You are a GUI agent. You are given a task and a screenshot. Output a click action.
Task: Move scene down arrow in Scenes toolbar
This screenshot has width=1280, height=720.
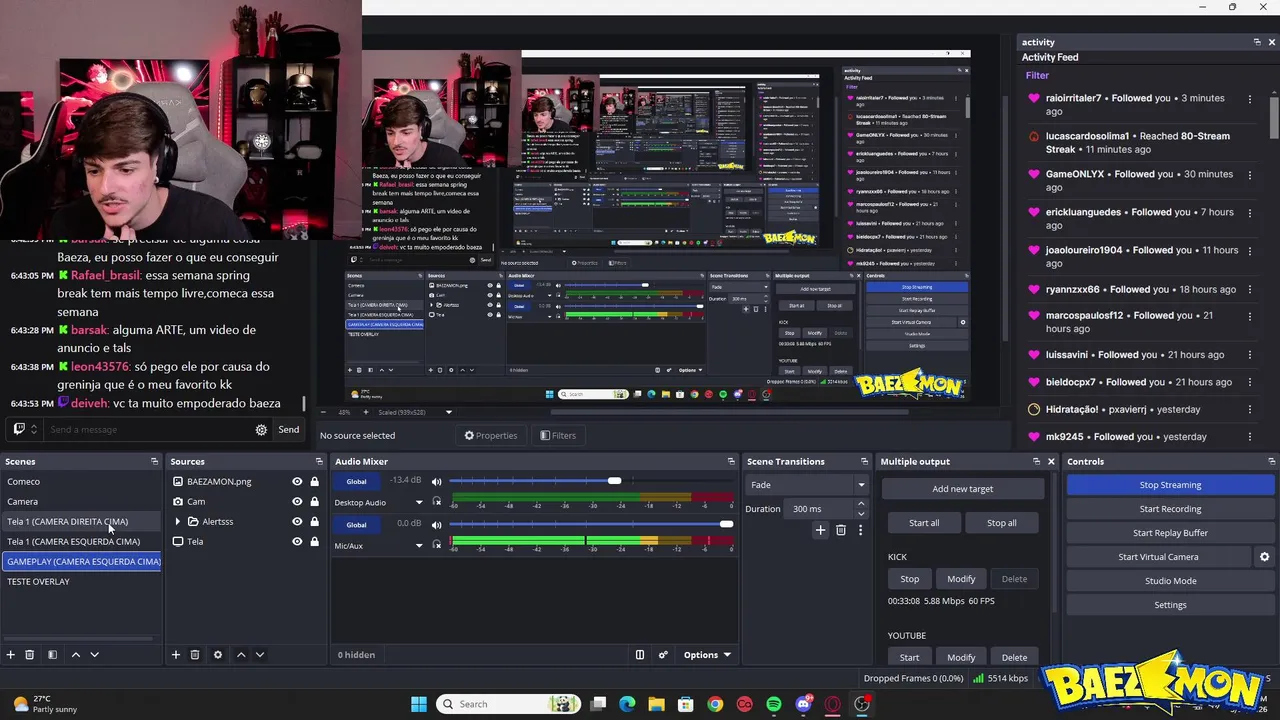coord(94,655)
